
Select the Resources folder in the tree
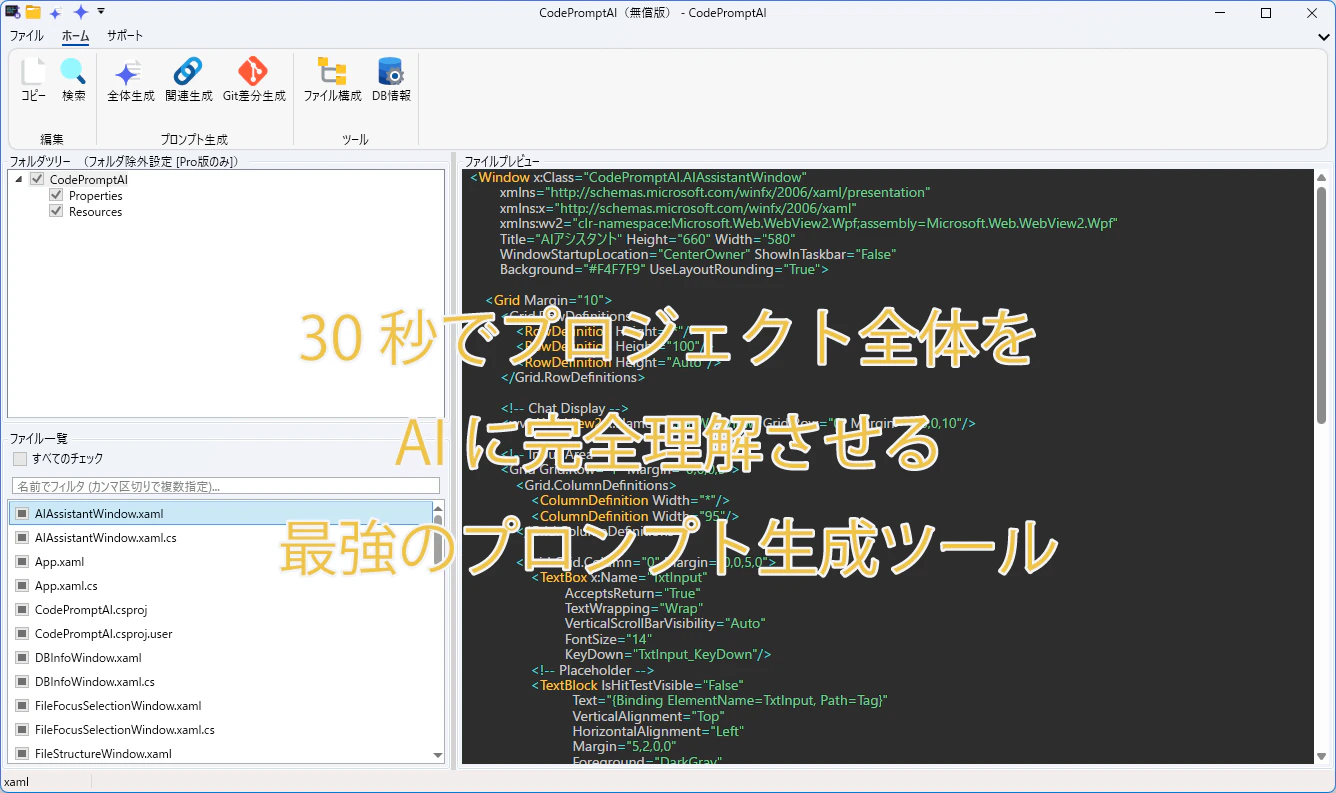[x=96, y=212]
